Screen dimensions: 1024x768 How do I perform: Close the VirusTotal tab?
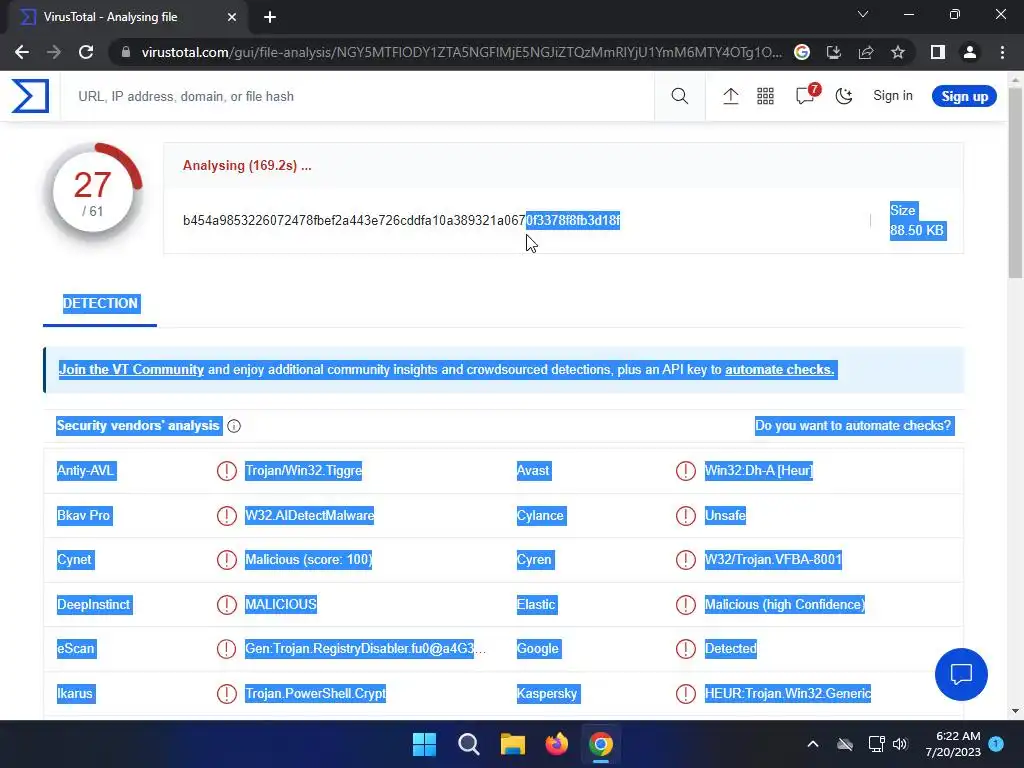[x=232, y=17]
